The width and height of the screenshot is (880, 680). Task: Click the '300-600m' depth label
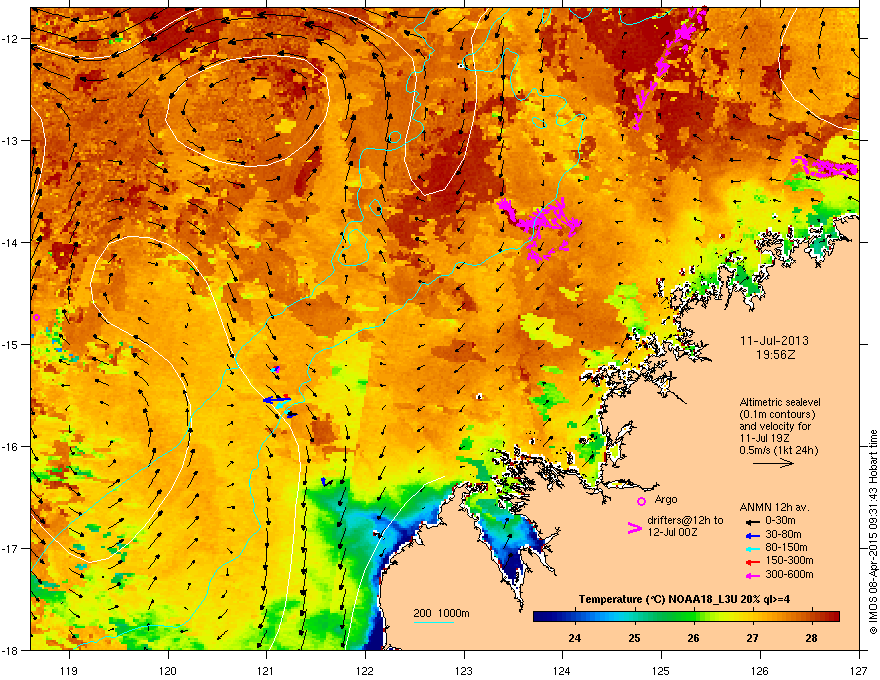(x=789, y=575)
